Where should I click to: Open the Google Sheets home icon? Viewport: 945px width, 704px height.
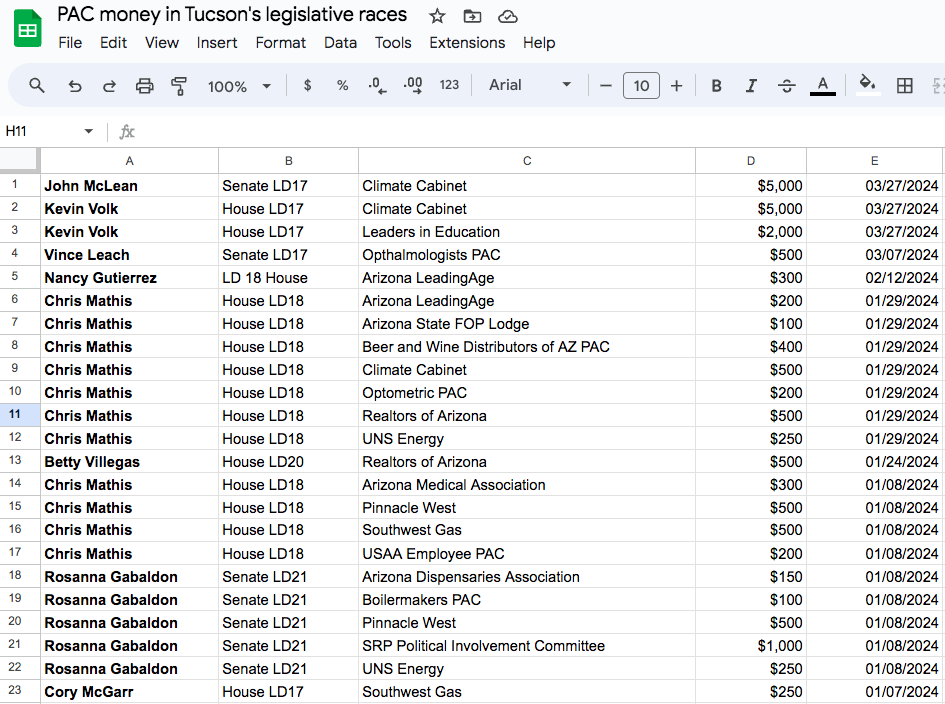[x=27, y=28]
